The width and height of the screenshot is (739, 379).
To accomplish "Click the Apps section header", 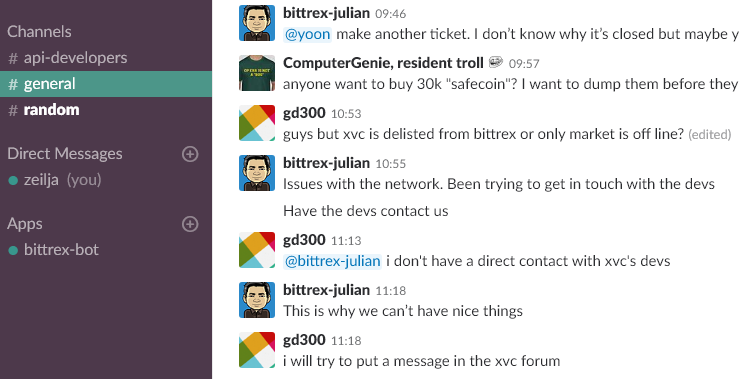I will tap(25, 224).
